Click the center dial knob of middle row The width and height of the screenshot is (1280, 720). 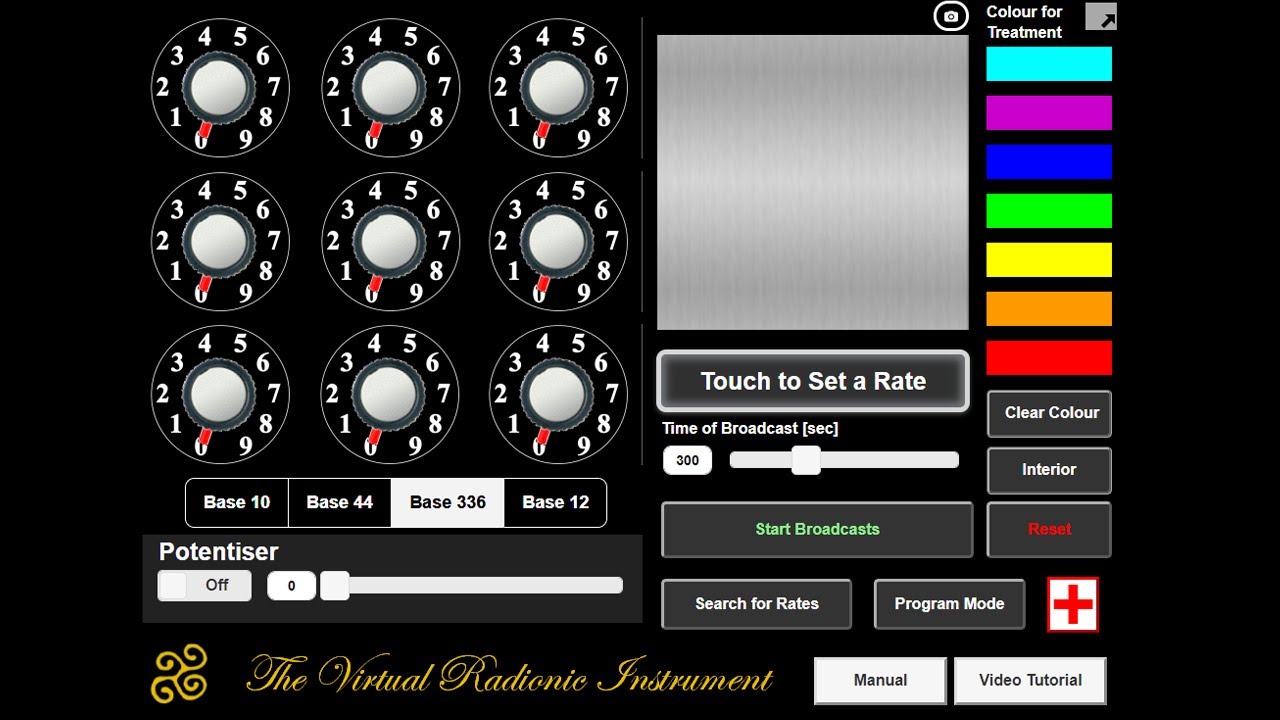coord(390,241)
